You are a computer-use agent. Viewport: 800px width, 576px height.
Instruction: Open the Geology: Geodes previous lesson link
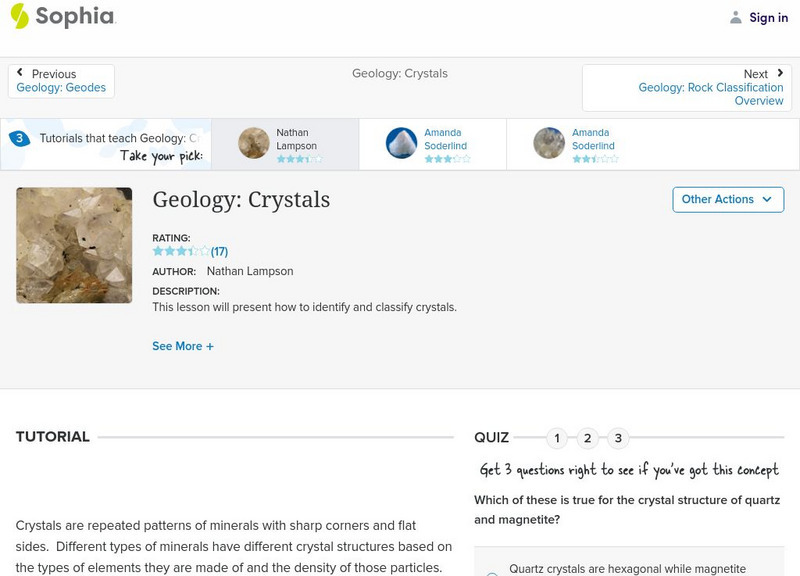click(x=61, y=88)
